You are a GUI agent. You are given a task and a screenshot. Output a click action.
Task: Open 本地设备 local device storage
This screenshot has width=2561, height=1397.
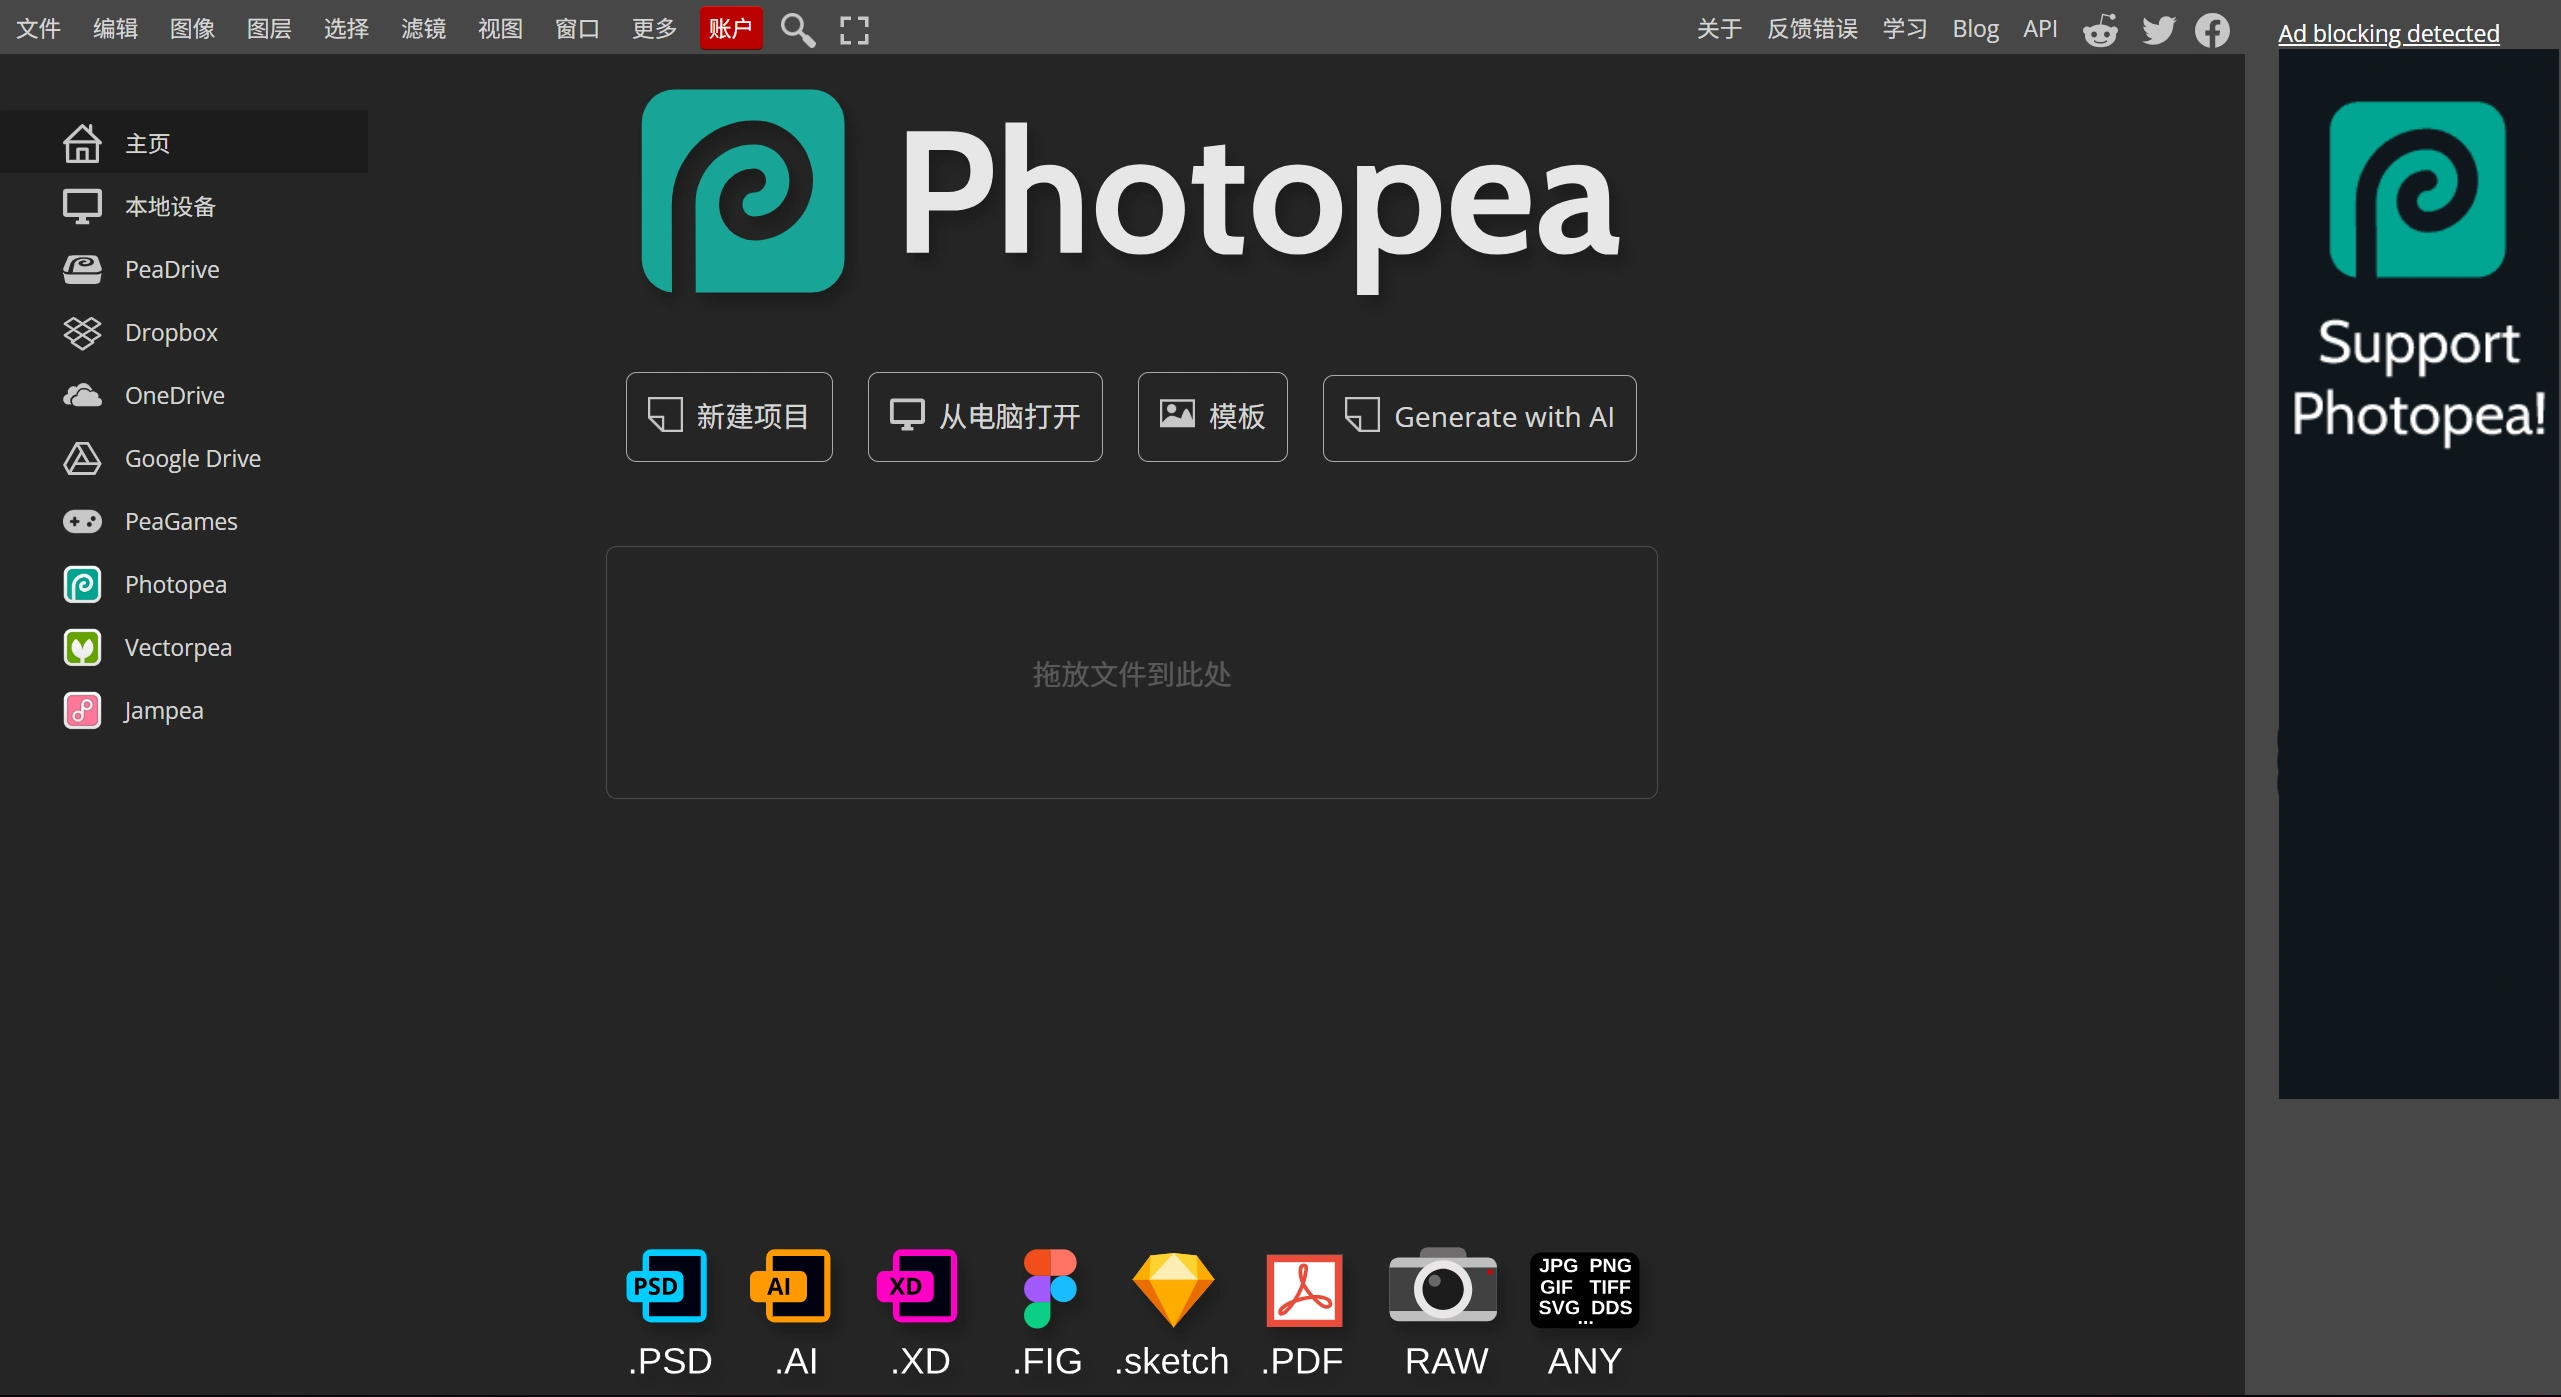point(184,206)
